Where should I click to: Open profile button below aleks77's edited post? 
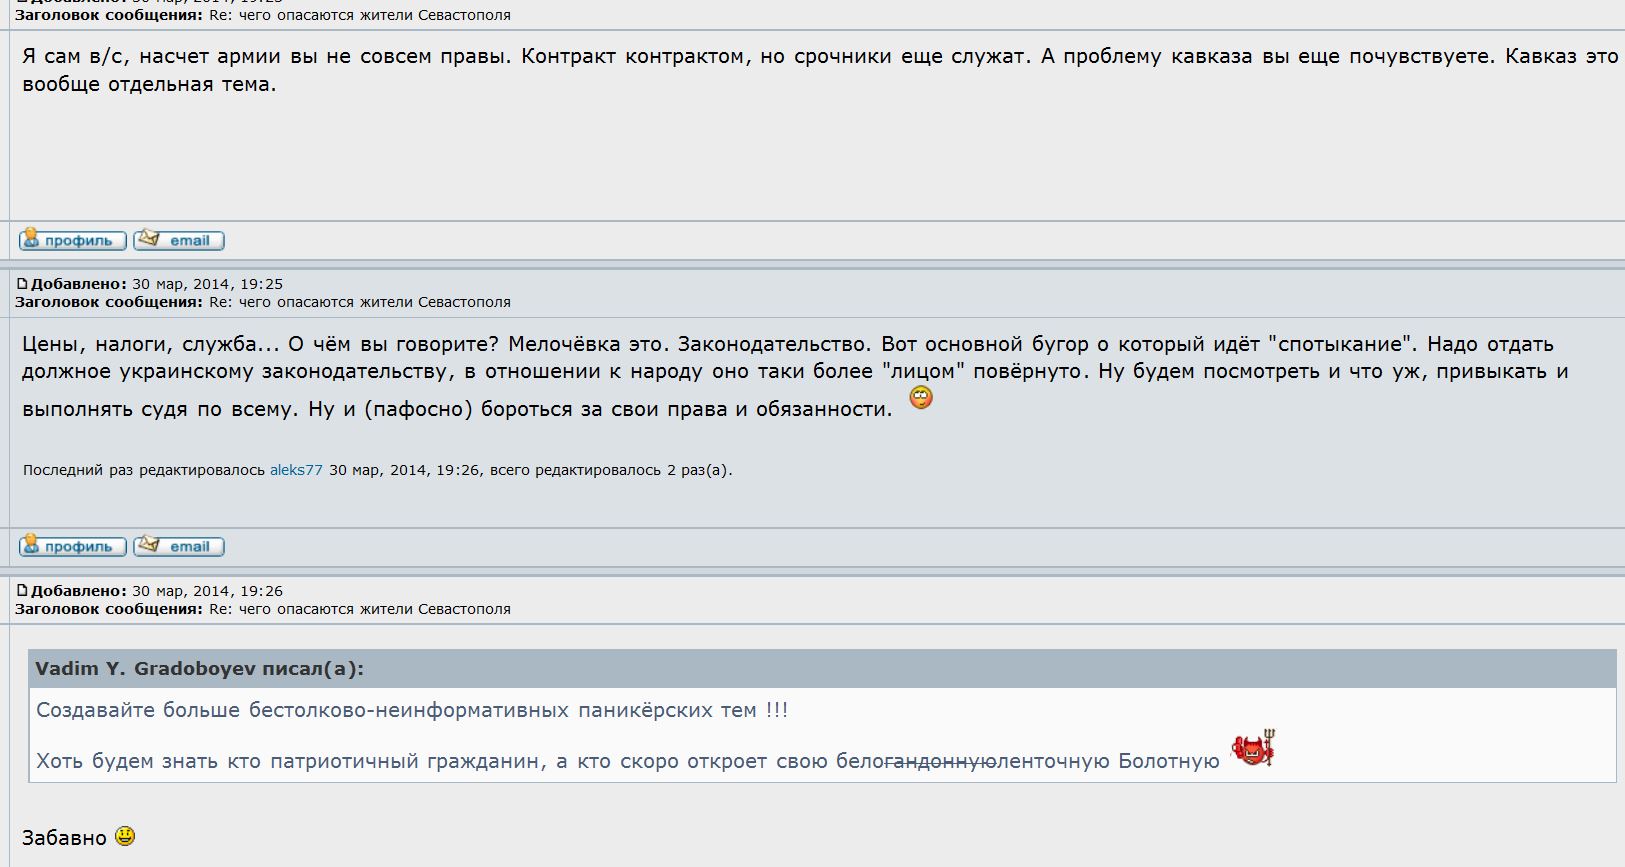click(72, 546)
